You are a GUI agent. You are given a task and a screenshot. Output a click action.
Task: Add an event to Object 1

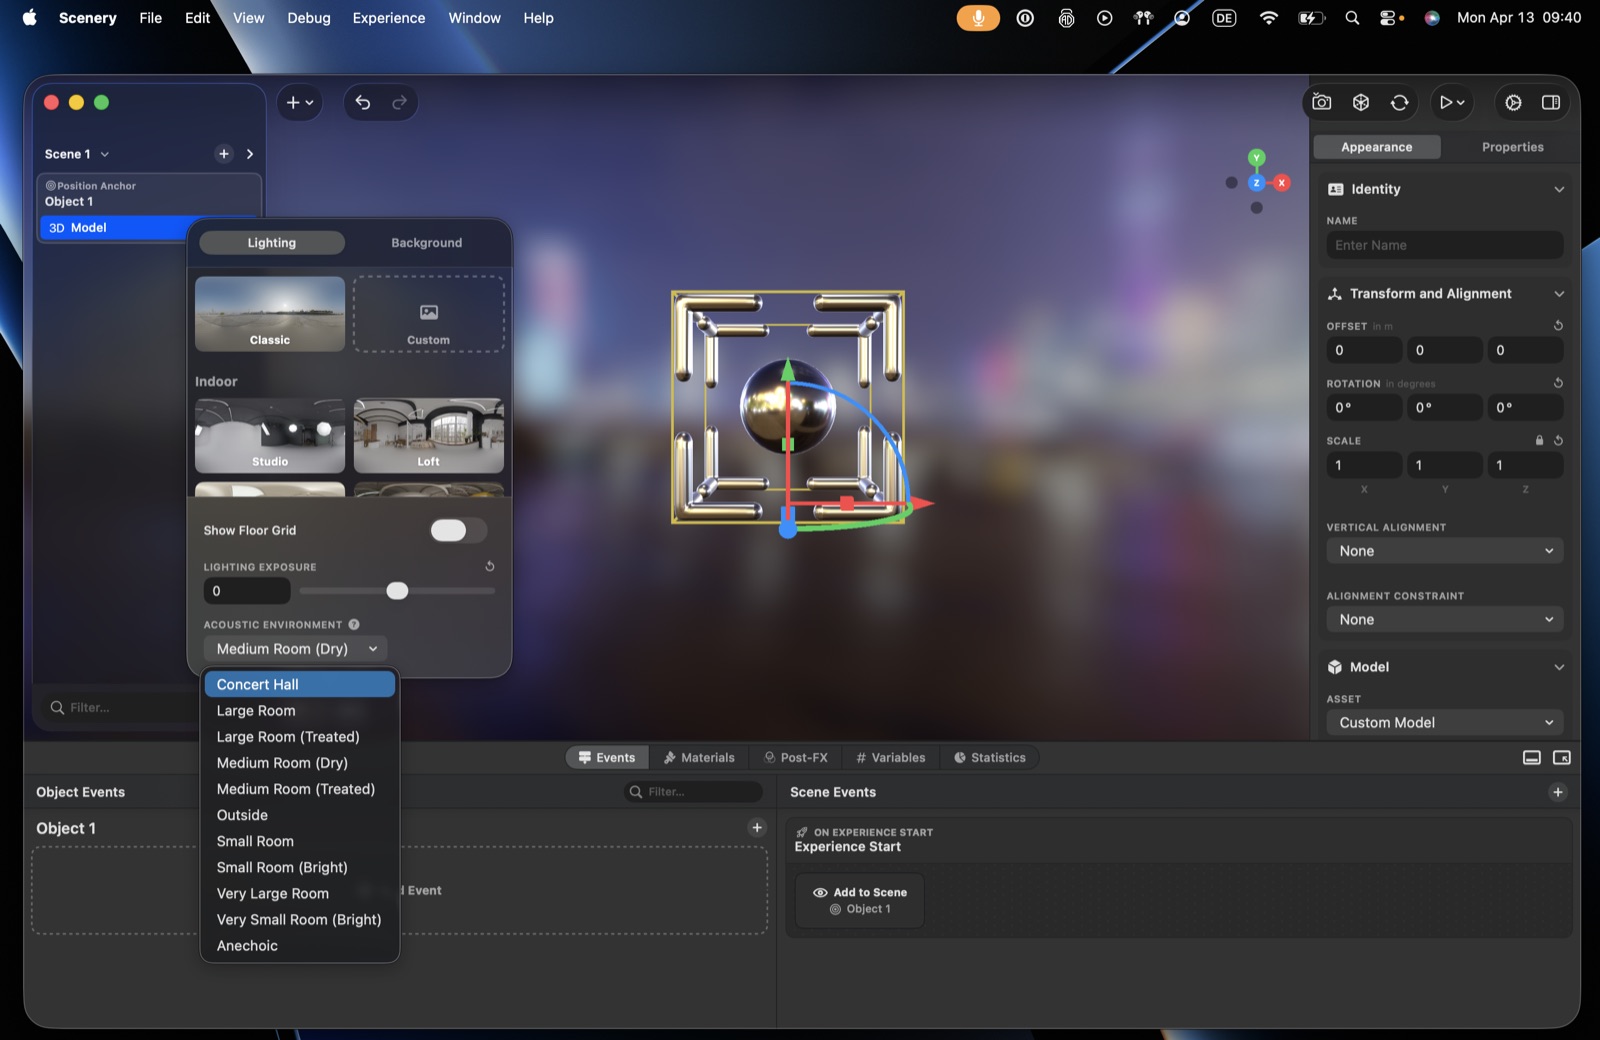pyautogui.click(x=757, y=827)
